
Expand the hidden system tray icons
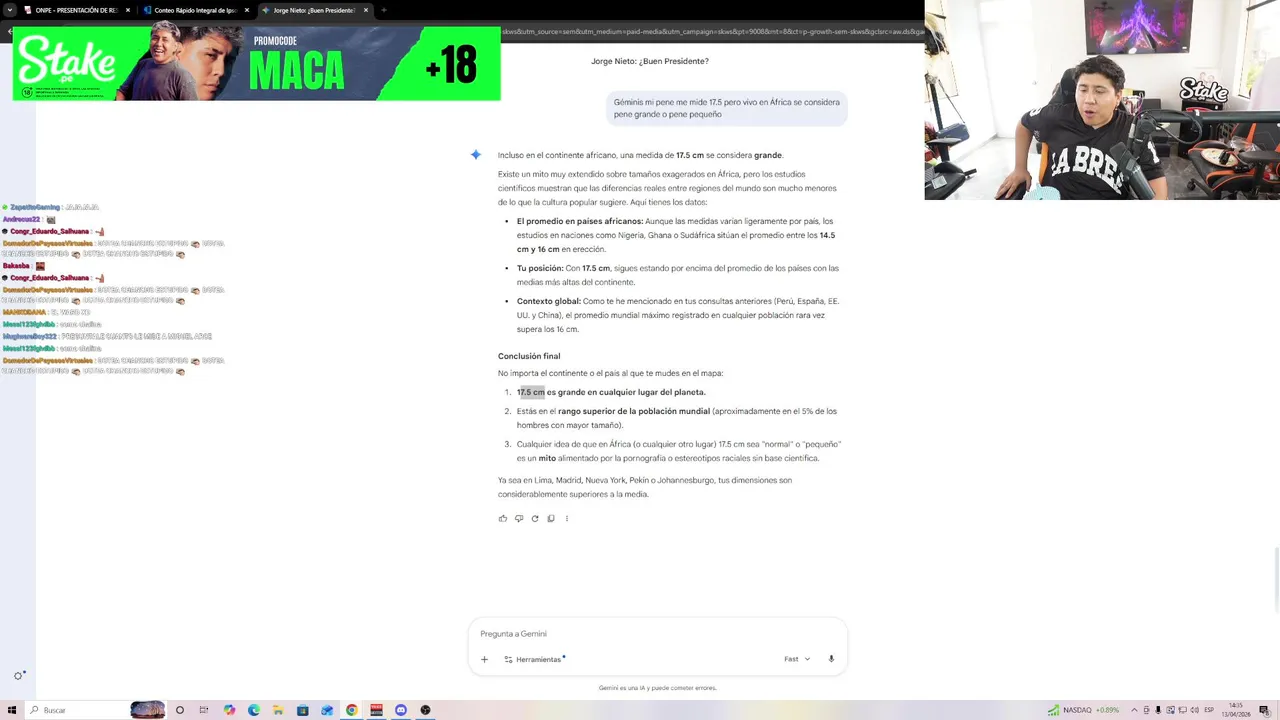pos(1136,710)
